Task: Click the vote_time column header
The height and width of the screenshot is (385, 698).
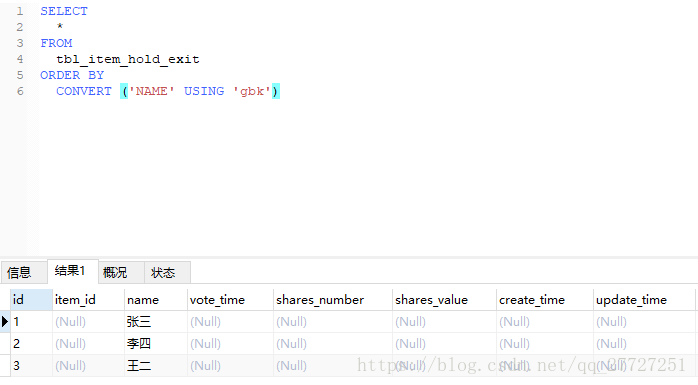Action: point(230,300)
